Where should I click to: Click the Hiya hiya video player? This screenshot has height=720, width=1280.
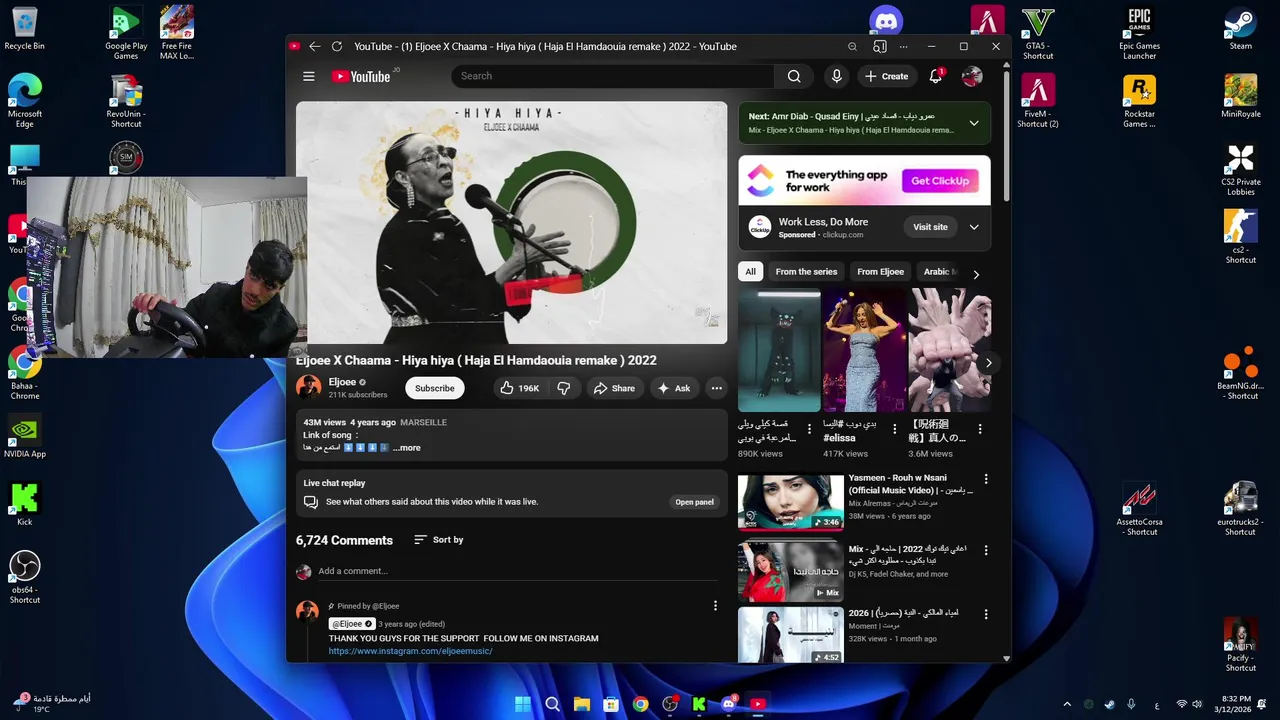pyautogui.click(x=511, y=223)
